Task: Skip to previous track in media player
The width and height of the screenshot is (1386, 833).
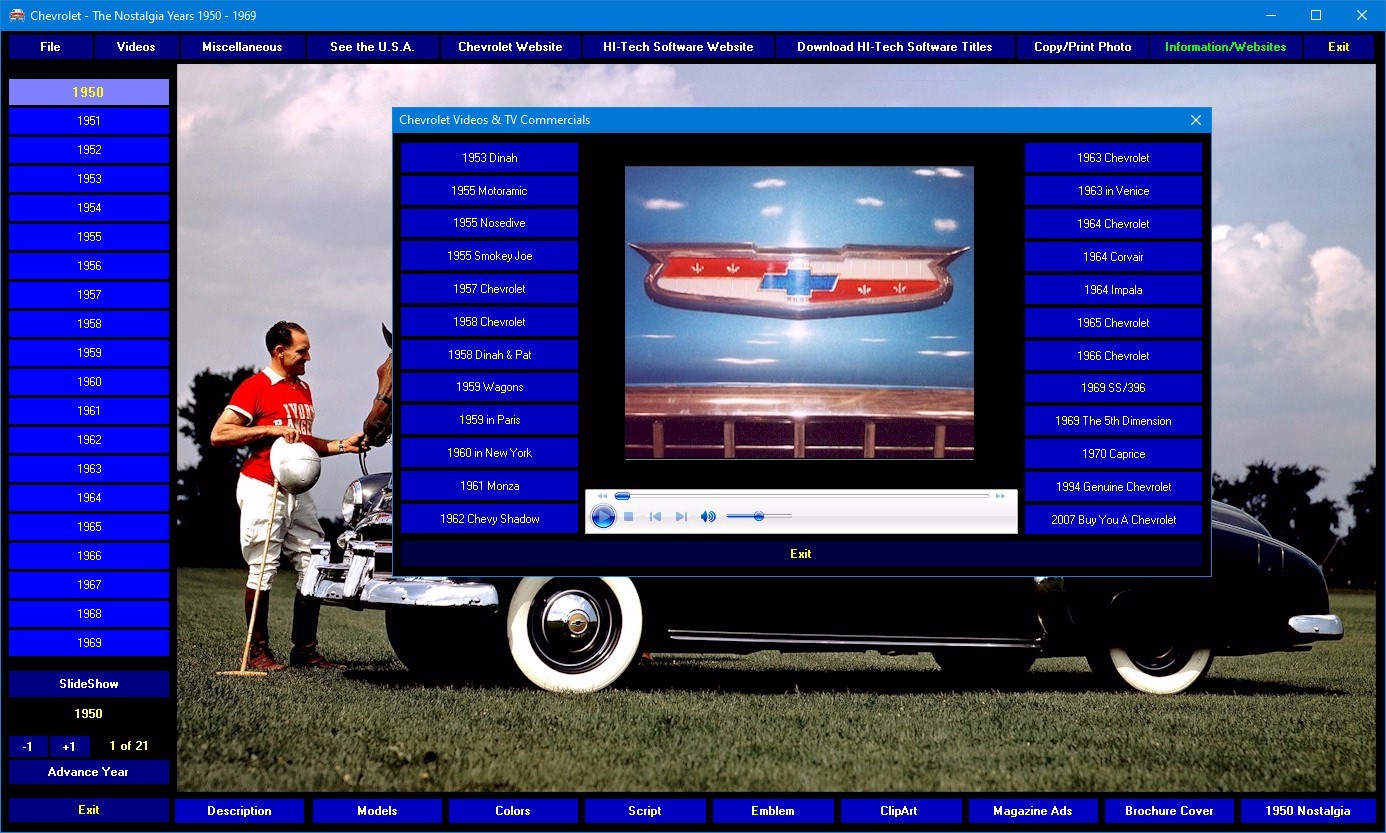Action: pos(655,516)
